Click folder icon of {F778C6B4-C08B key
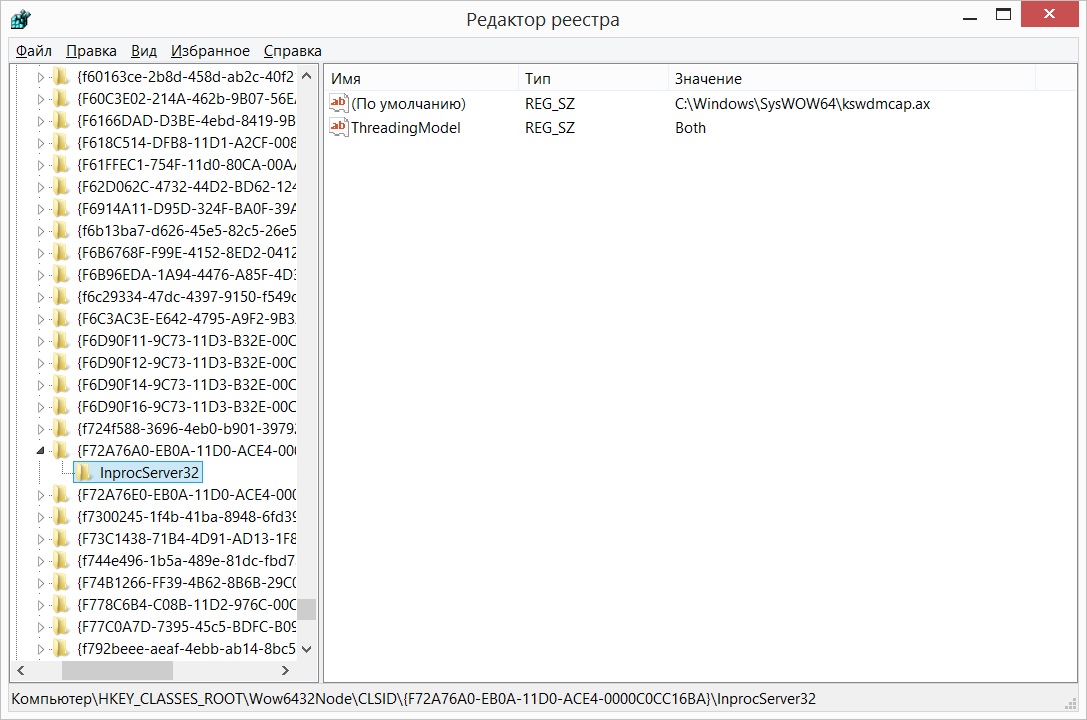Screen dimensions: 1087x720 pos(62,604)
